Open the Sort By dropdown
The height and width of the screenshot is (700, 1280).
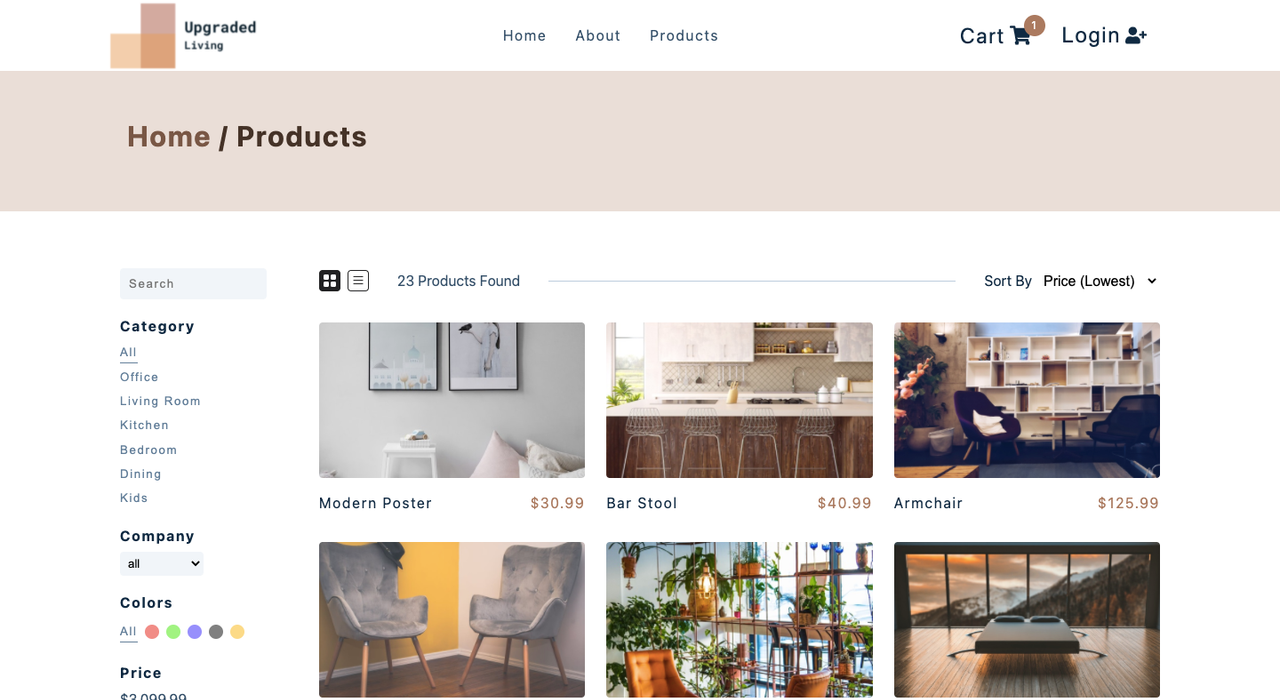[x=1100, y=281]
